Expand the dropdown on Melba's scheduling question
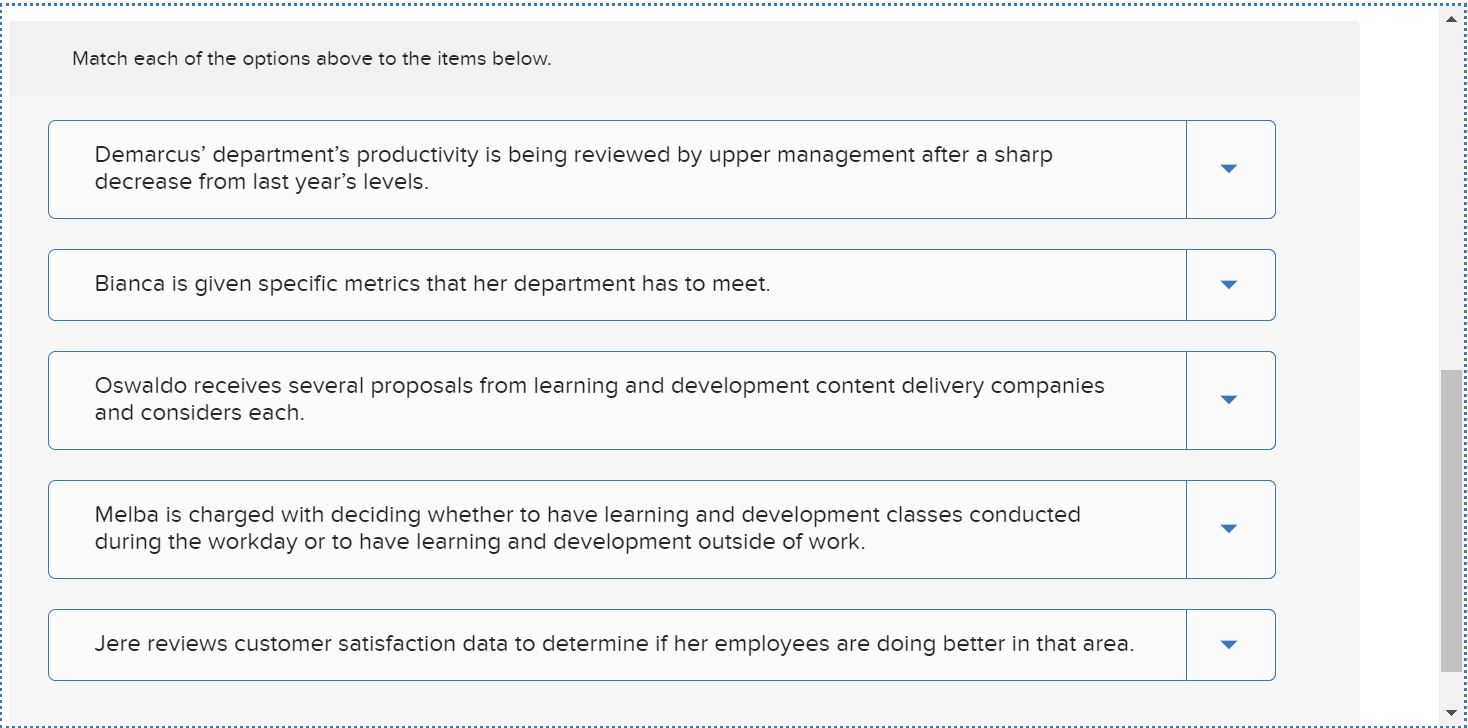Viewport: 1468px width, 728px height. click(1230, 529)
